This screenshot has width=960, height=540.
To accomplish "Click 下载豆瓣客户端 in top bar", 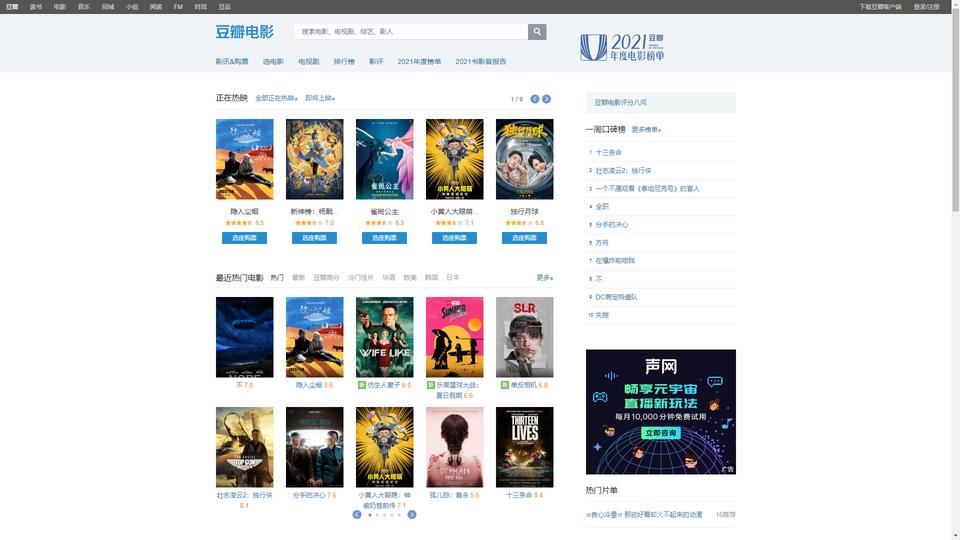I will click(880, 7).
